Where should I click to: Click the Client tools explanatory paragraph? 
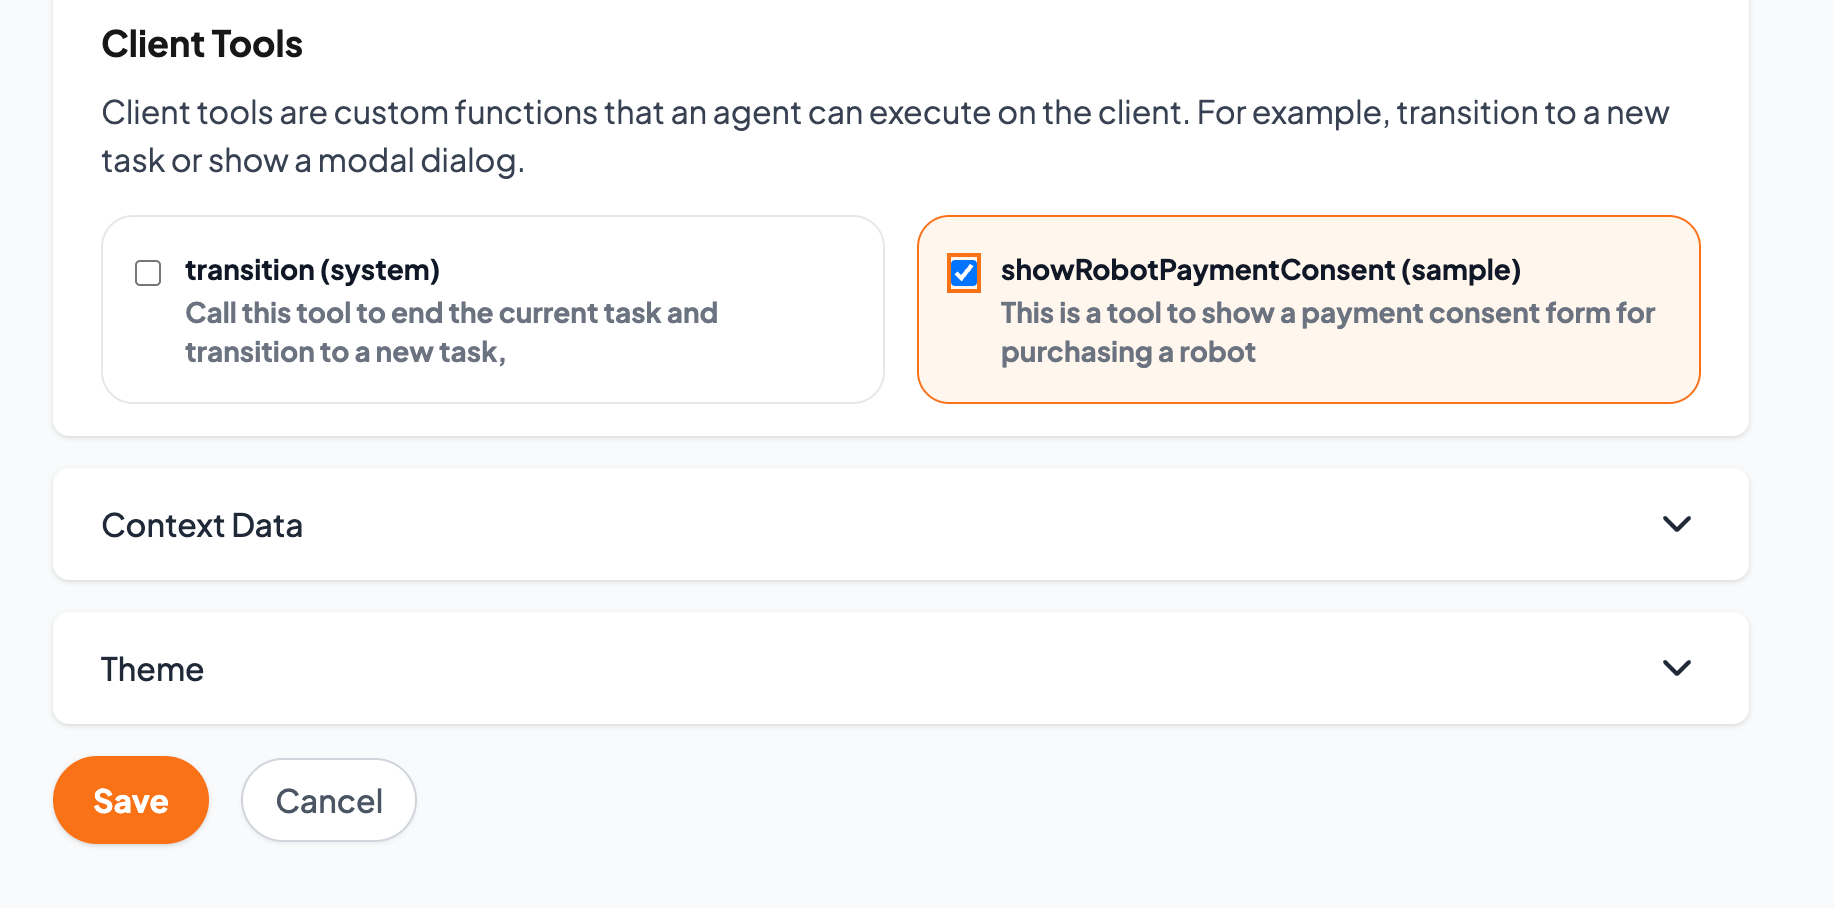click(x=885, y=136)
